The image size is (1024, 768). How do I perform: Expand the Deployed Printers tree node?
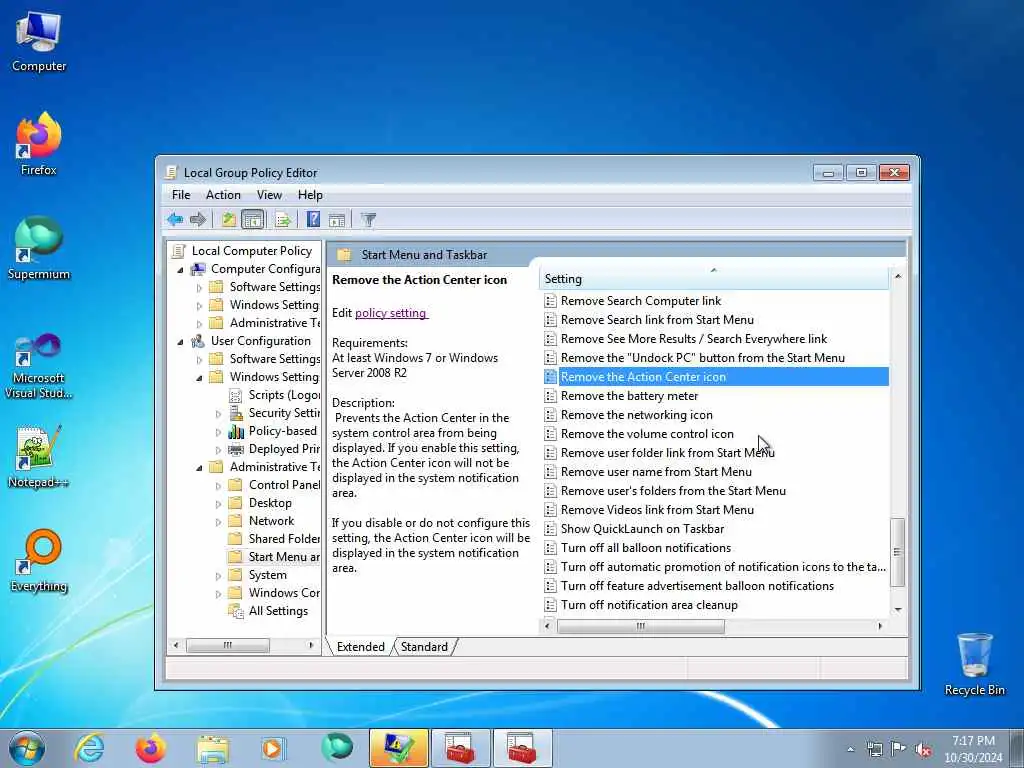219,450
